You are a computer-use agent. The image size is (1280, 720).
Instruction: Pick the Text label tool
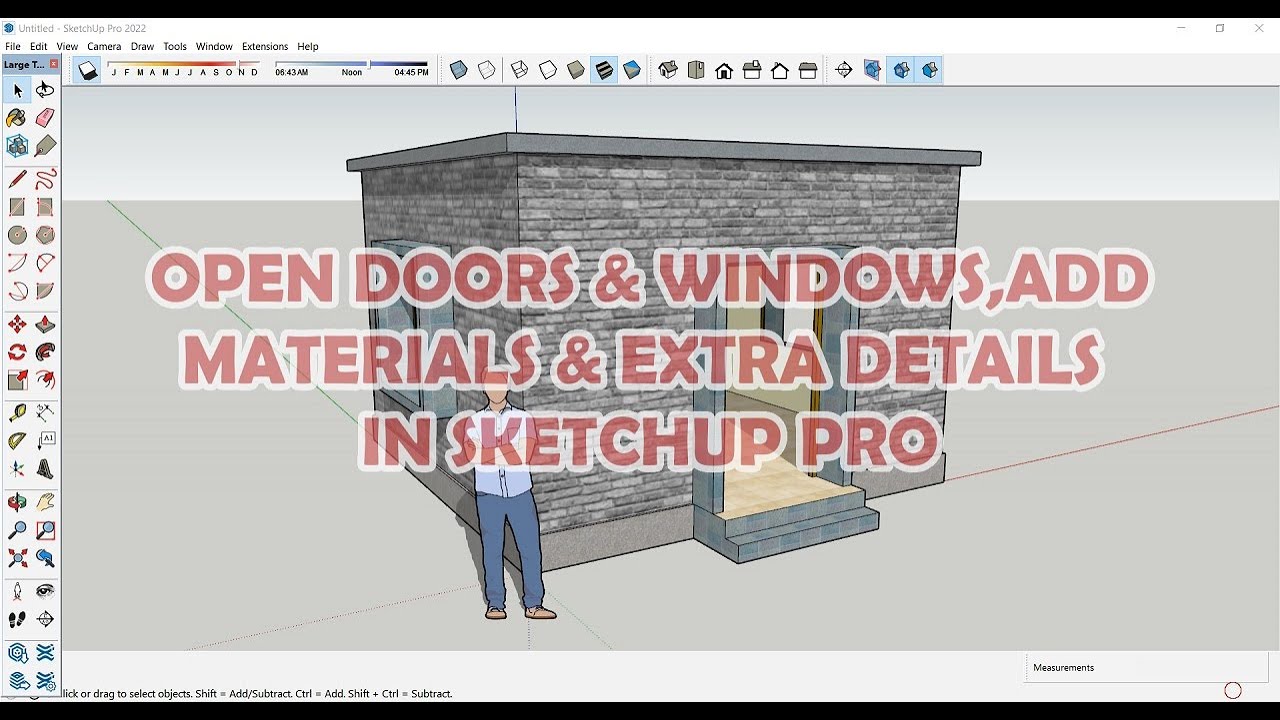[x=45, y=441]
